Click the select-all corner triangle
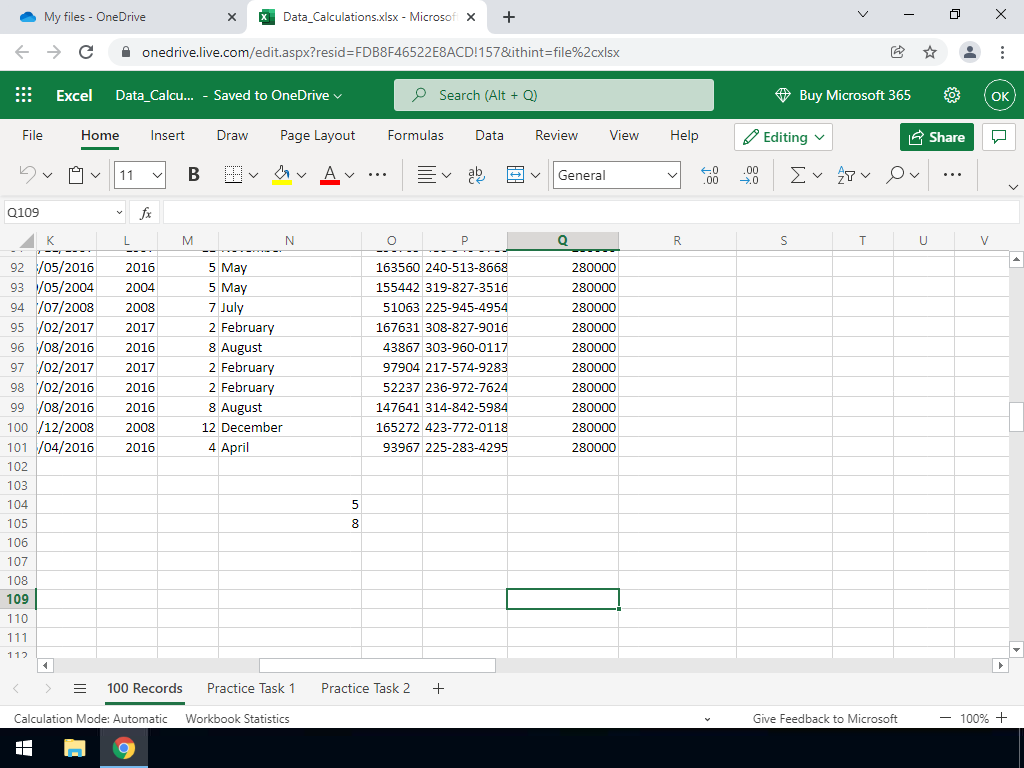 pyautogui.click(x=26, y=241)
